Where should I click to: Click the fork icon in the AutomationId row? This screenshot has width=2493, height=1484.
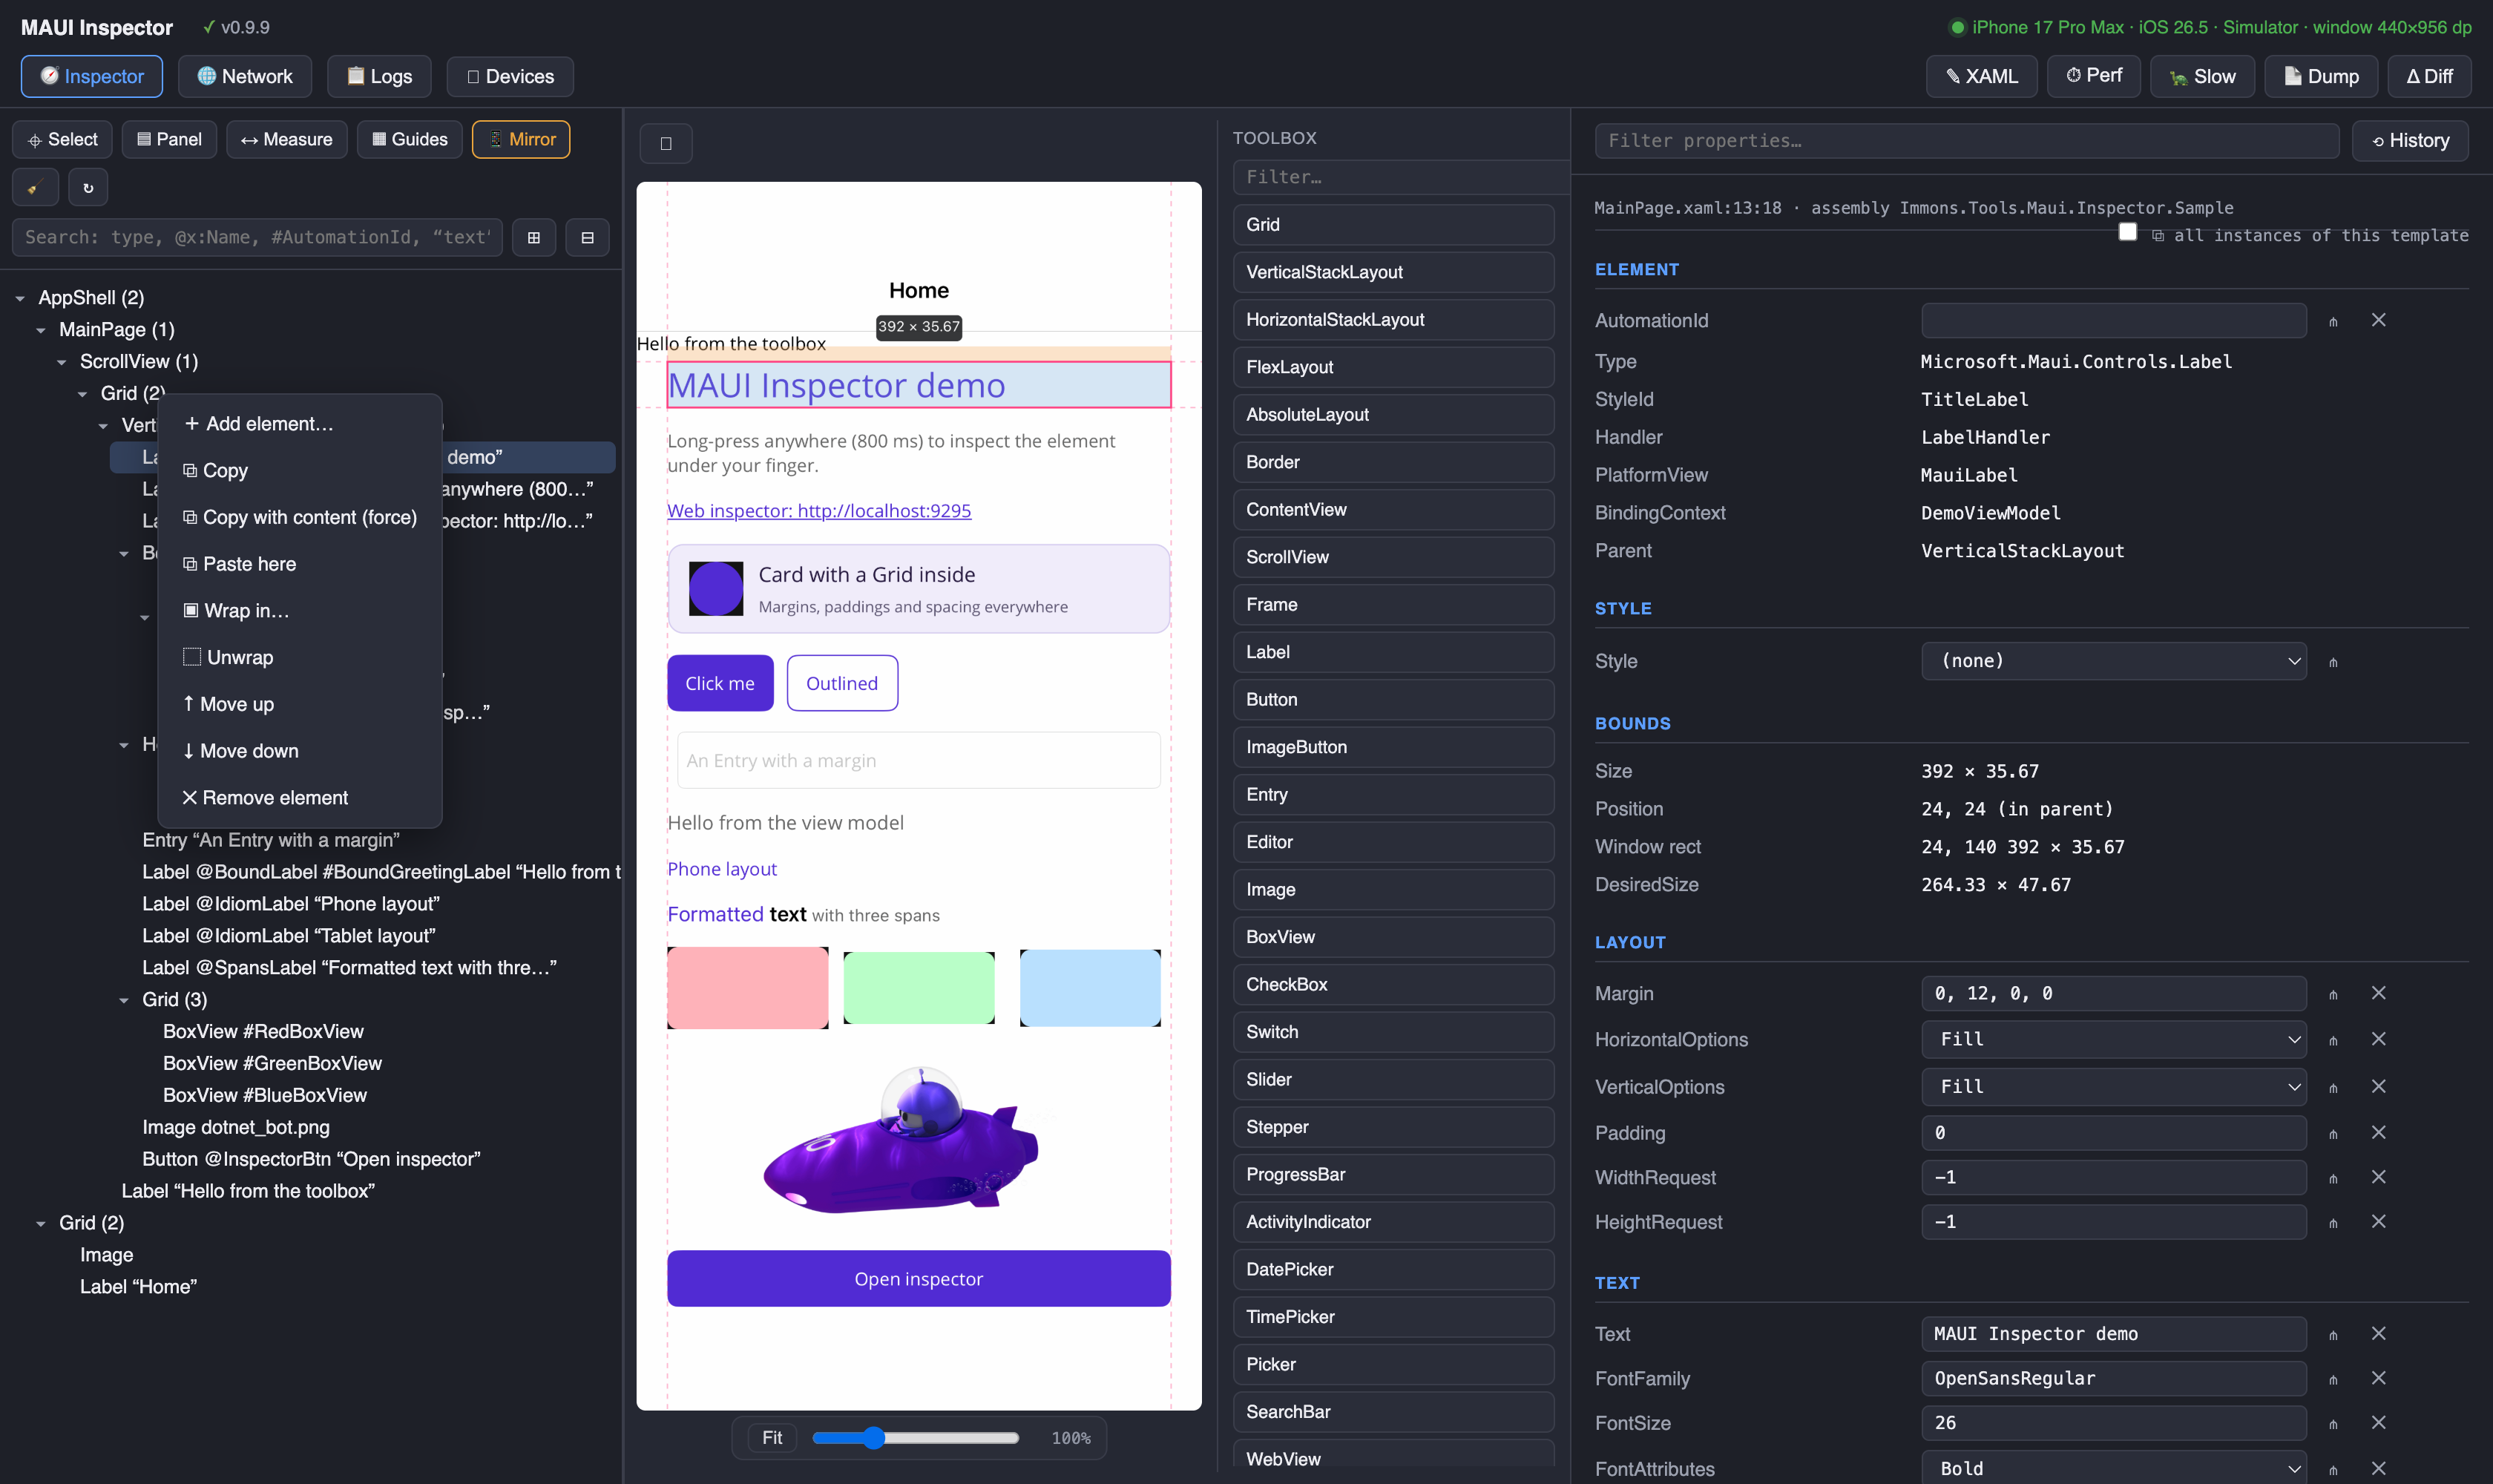tap(2333, 321)
